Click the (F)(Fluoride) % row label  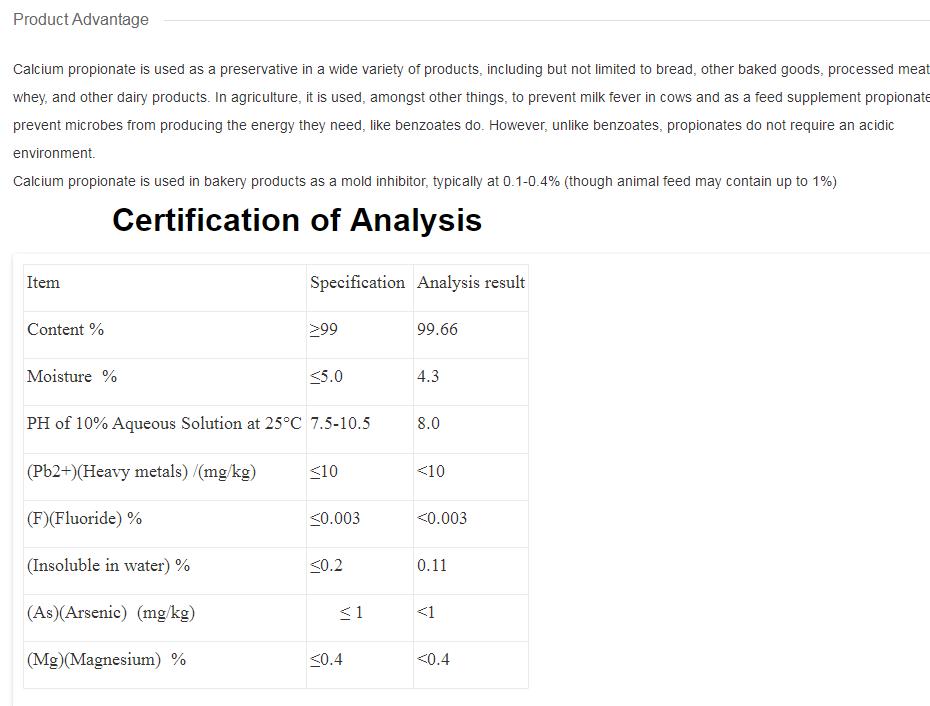point(84,519)
